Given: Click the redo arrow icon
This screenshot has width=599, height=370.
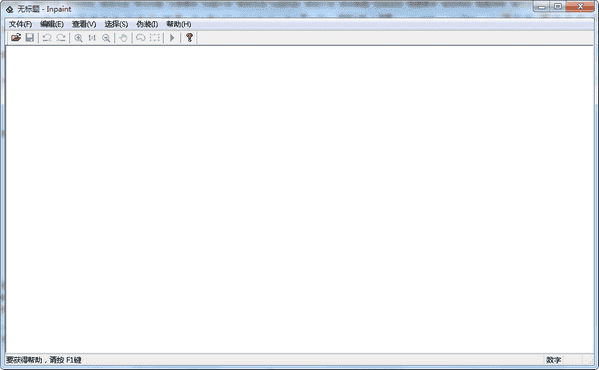Looking at the screenshot, I should click(61, 37).
